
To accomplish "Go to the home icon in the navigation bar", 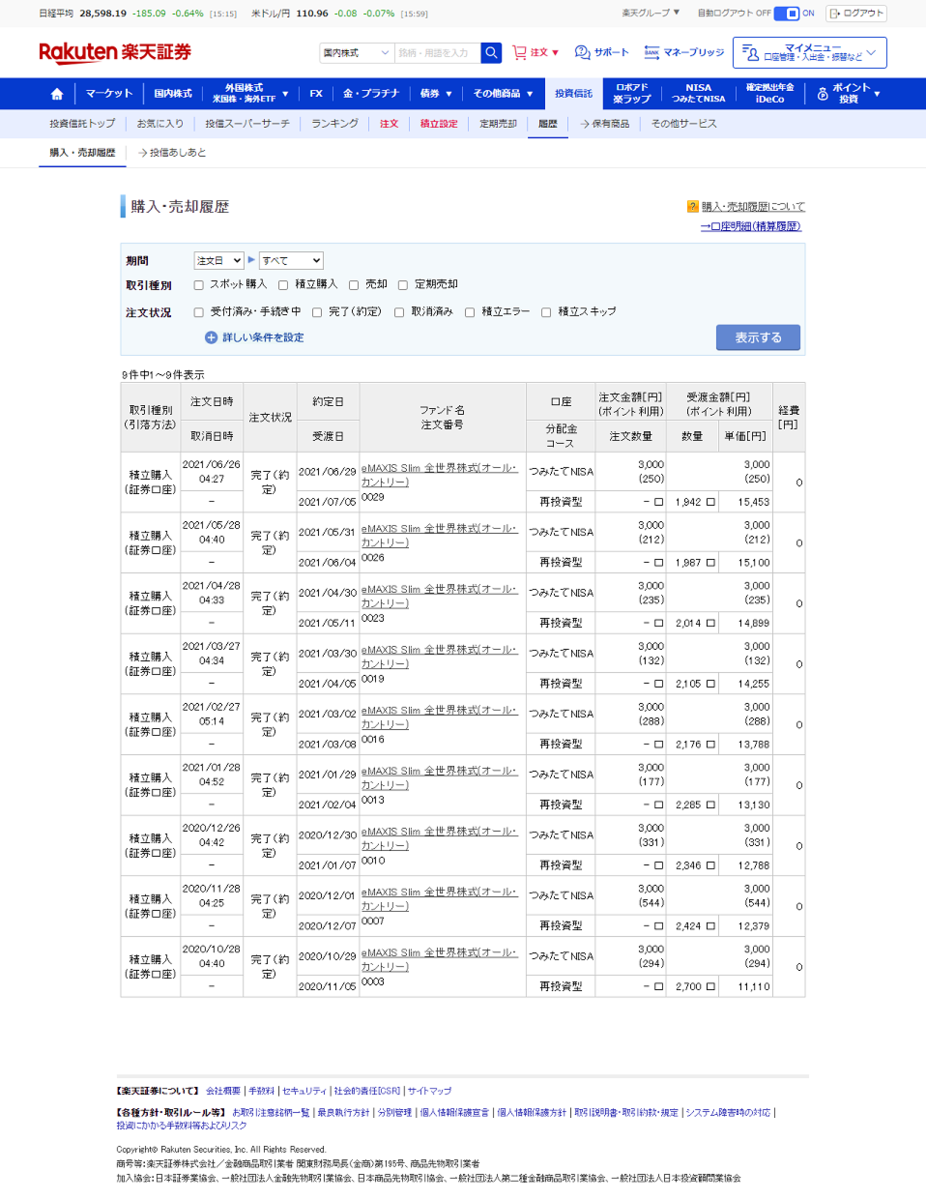I will [x=57, y=94].
